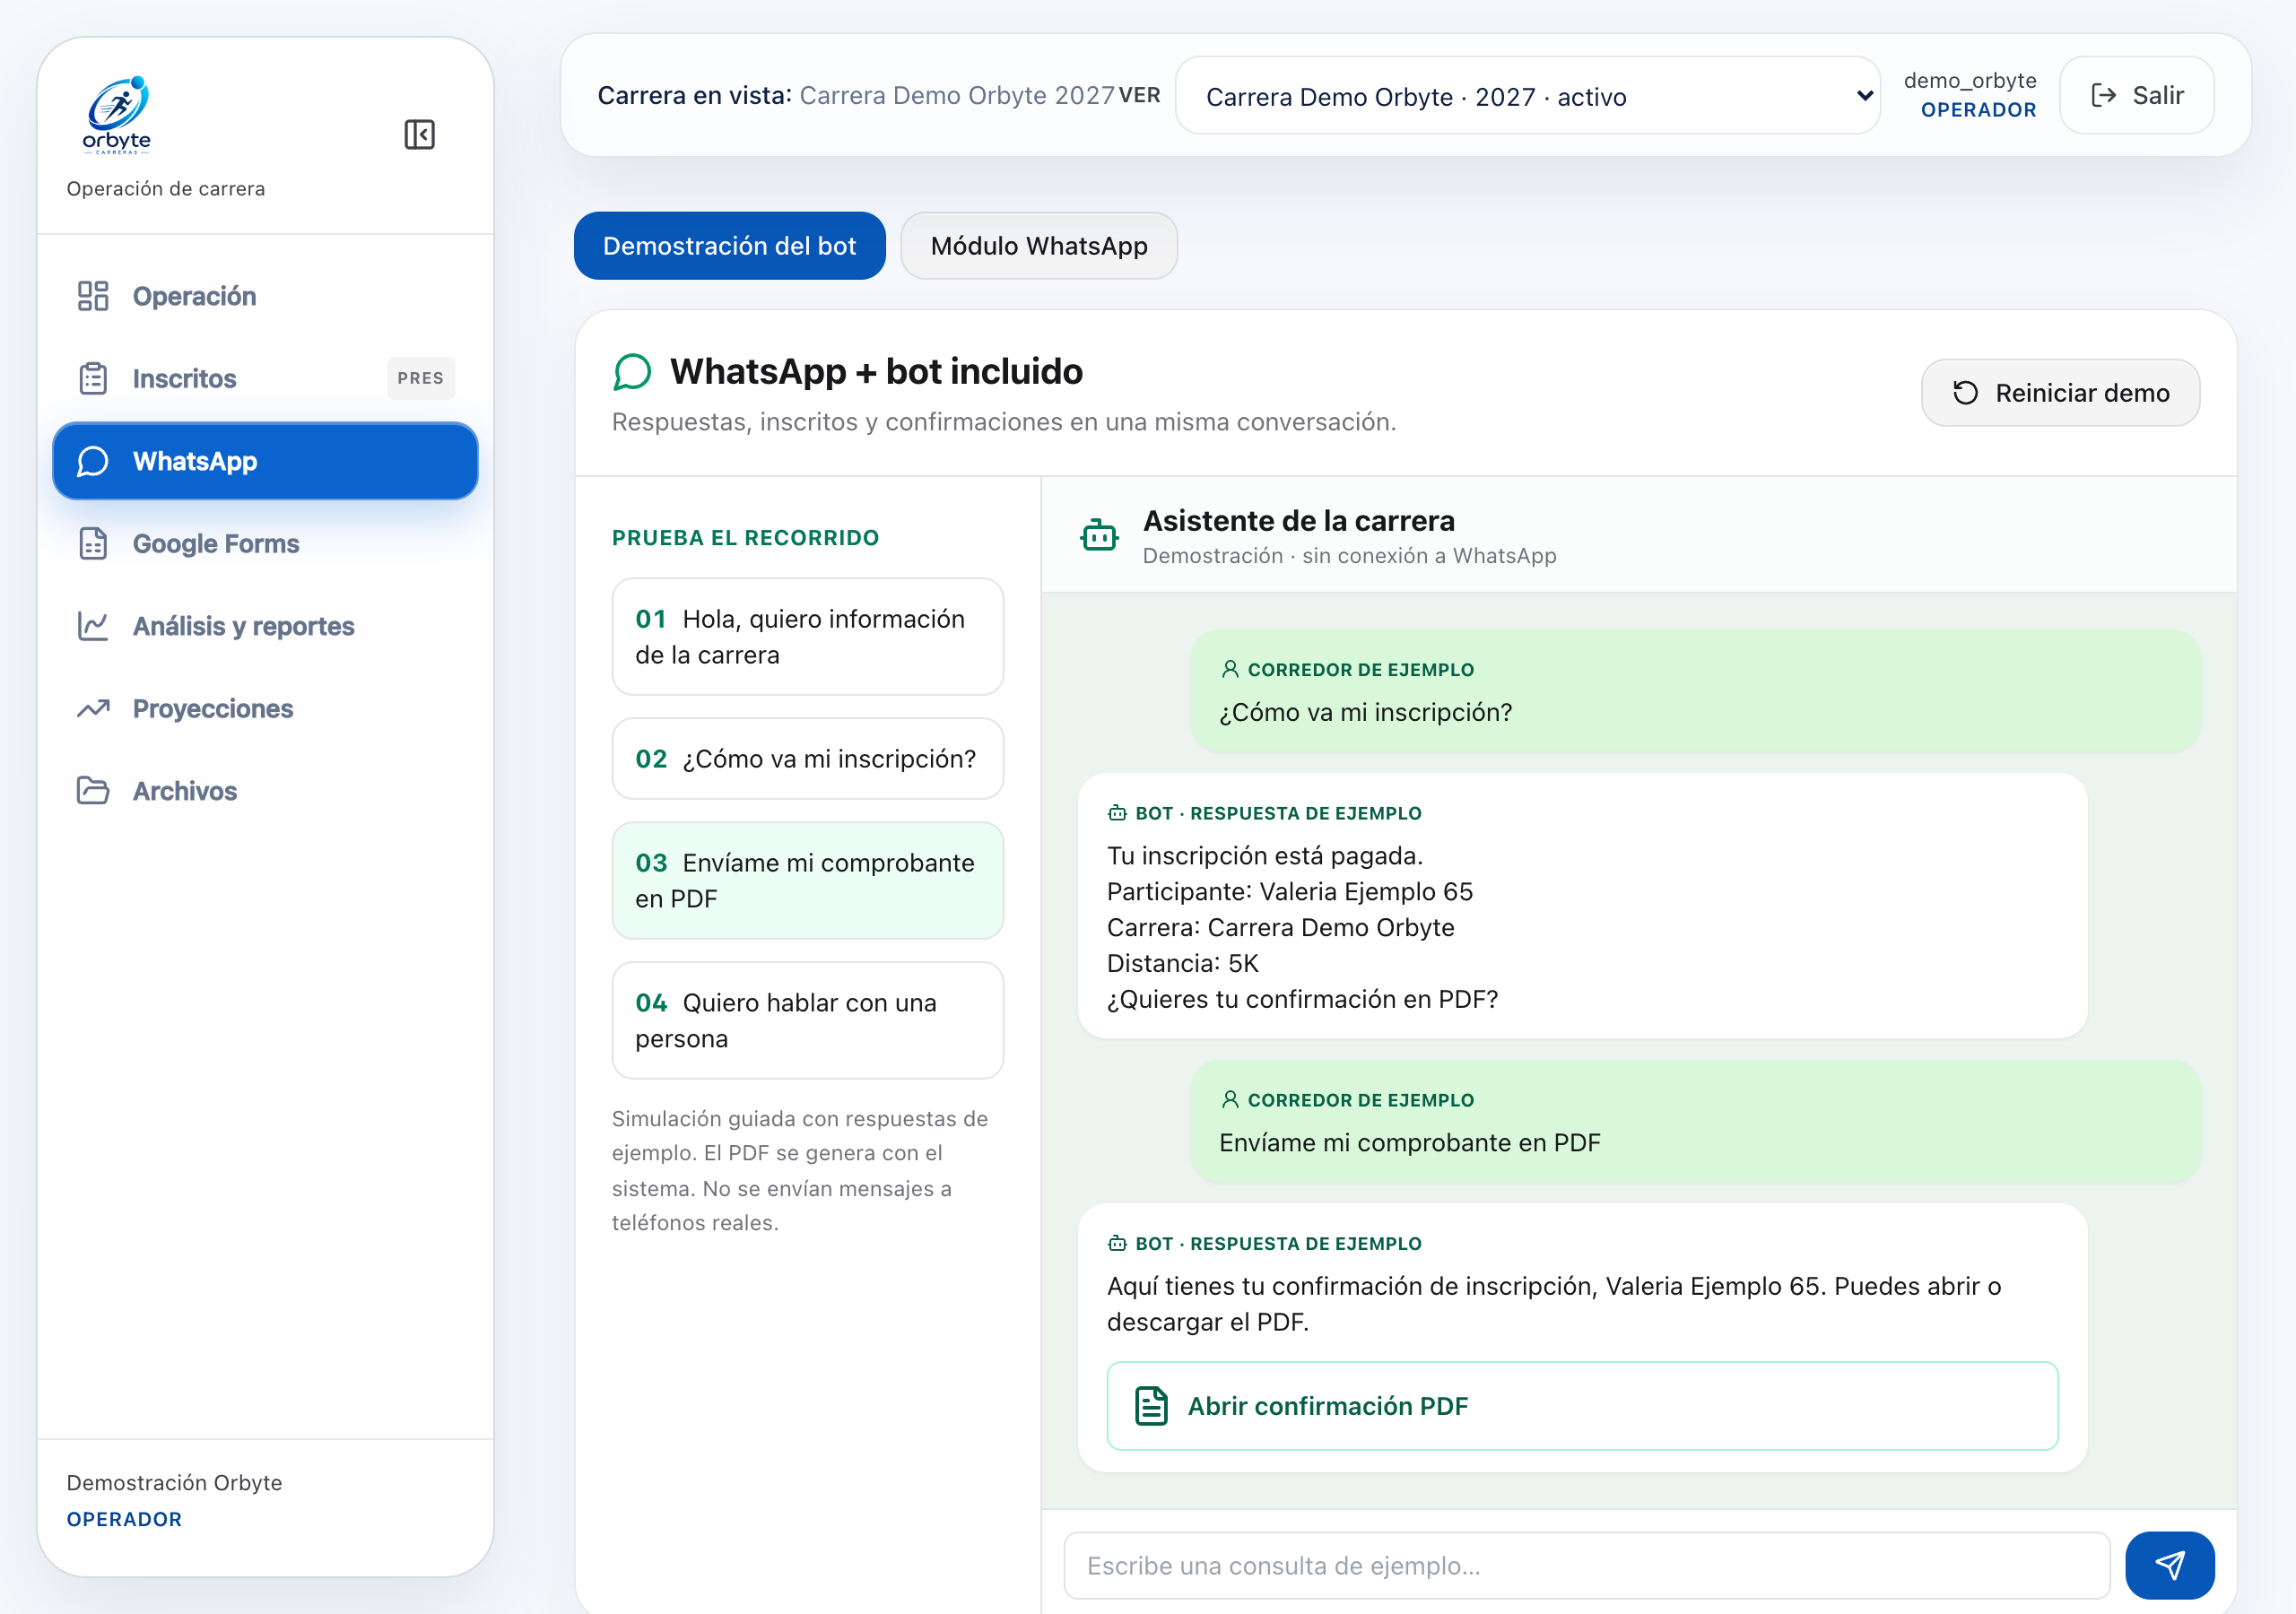2296x1614 pixels.
Task: Choose step 02 ¿Cómo va mi inscripción?
Action: 807,759
